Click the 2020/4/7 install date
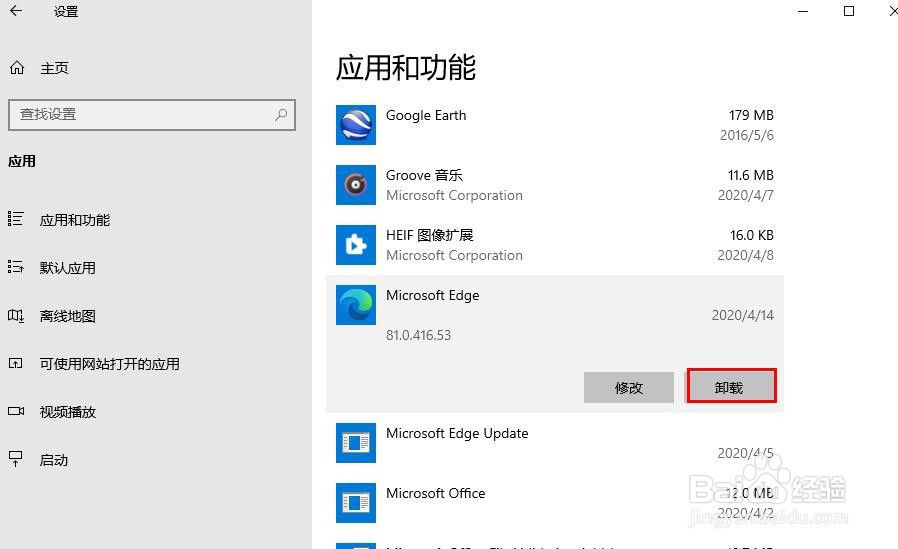Viewport: 898px width, 549px height. coord(746,196)
